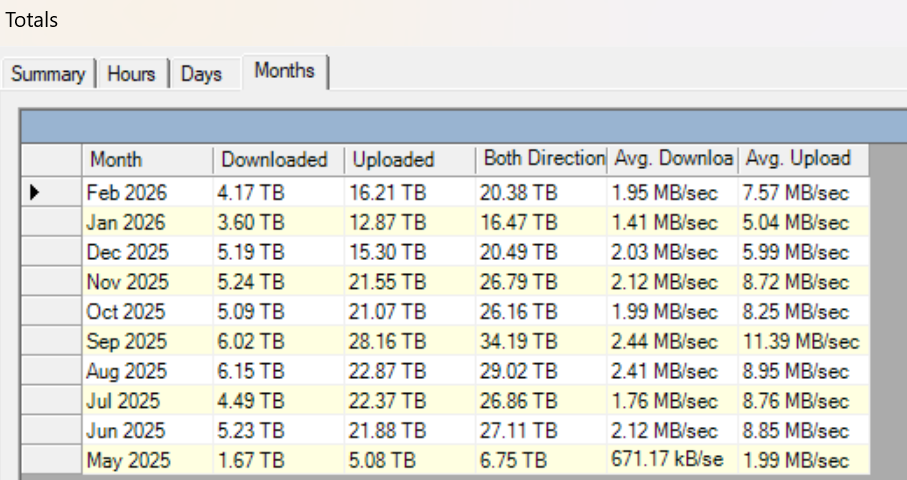Click the Months tab
The width and height of the screenshot is (907, 480).
pos(285,71)
